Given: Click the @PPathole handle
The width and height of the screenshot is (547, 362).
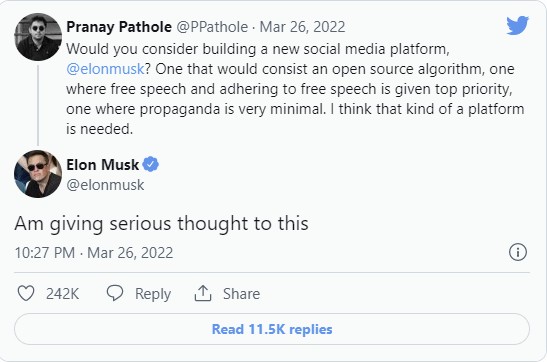Looking at the screenshot, I should [x=212, y=27].
